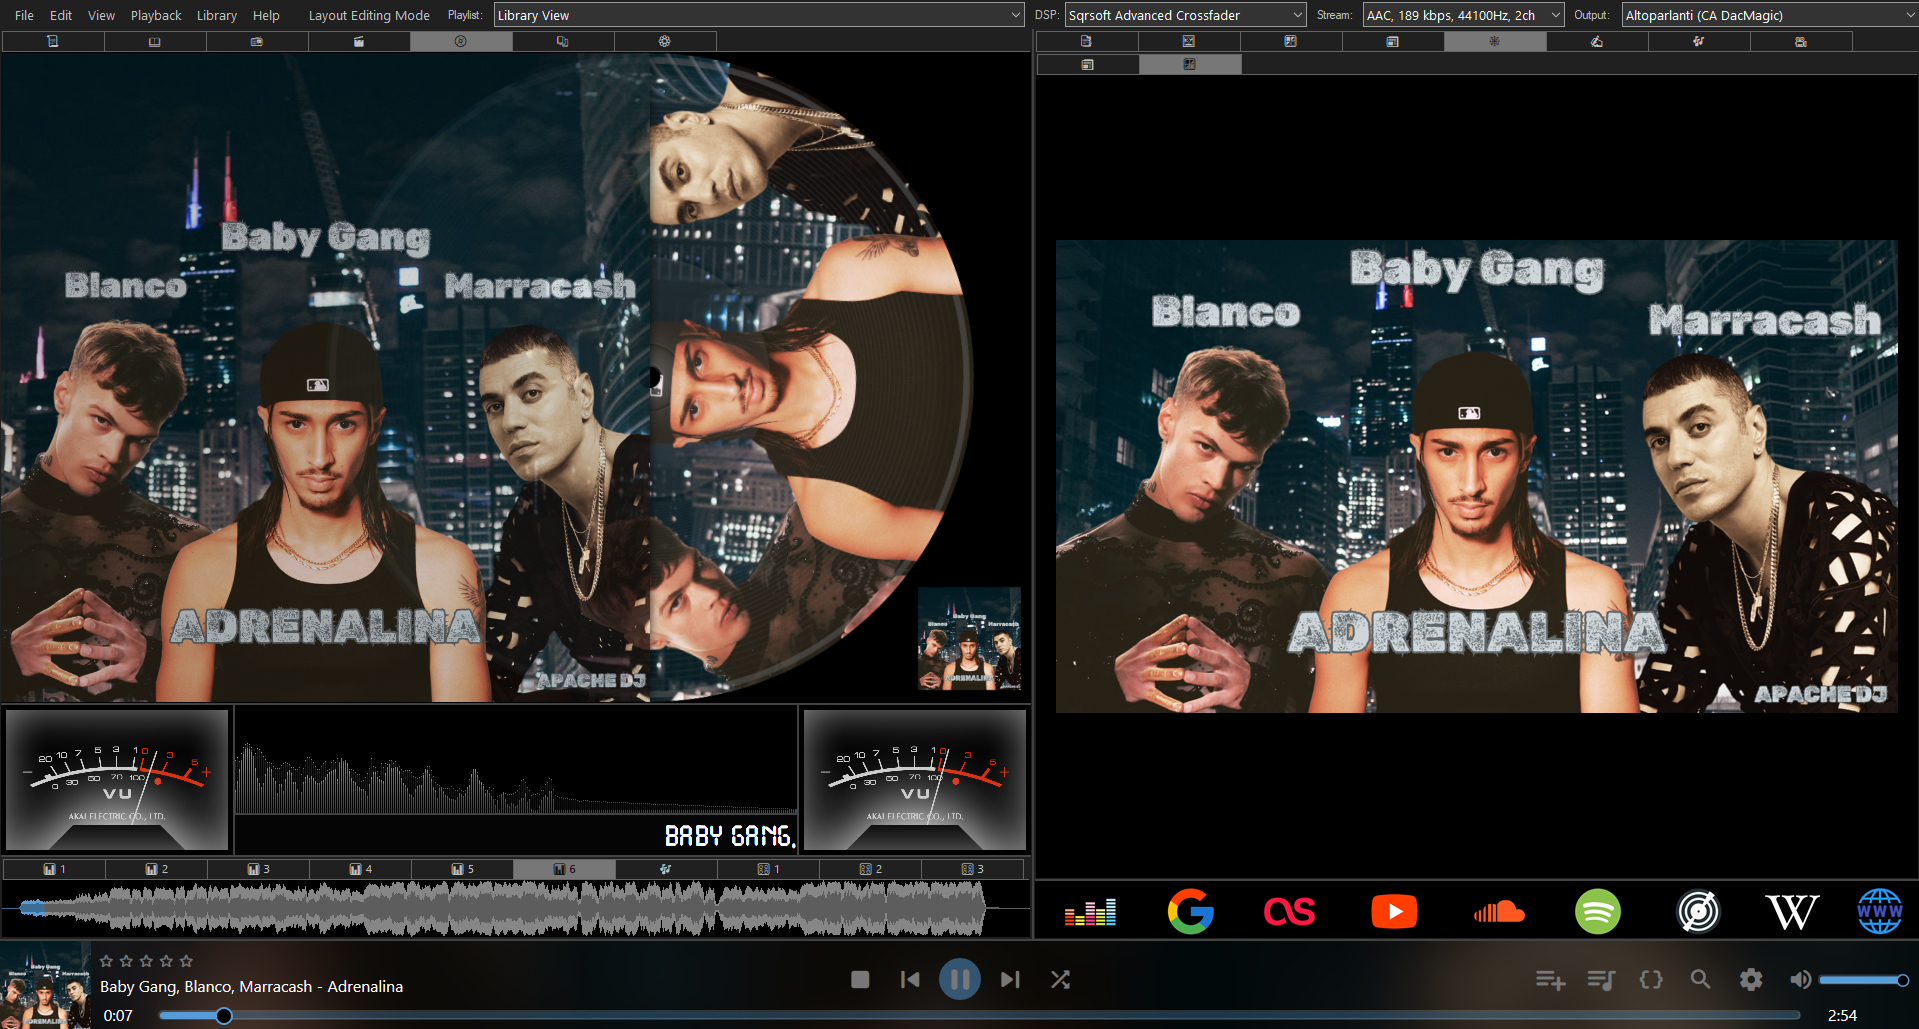
Task: Rate the track with the first star
Action: [106, 961]
